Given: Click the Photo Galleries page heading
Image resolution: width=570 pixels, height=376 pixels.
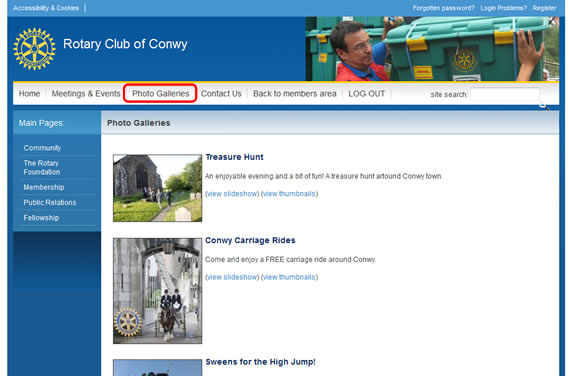Looking at the screenshot, I should pyautogui.click(x=139, y=123).
